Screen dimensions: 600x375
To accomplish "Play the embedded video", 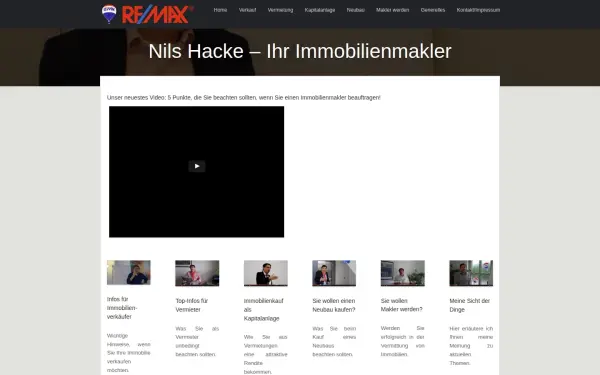I will (x=197, y=166).
